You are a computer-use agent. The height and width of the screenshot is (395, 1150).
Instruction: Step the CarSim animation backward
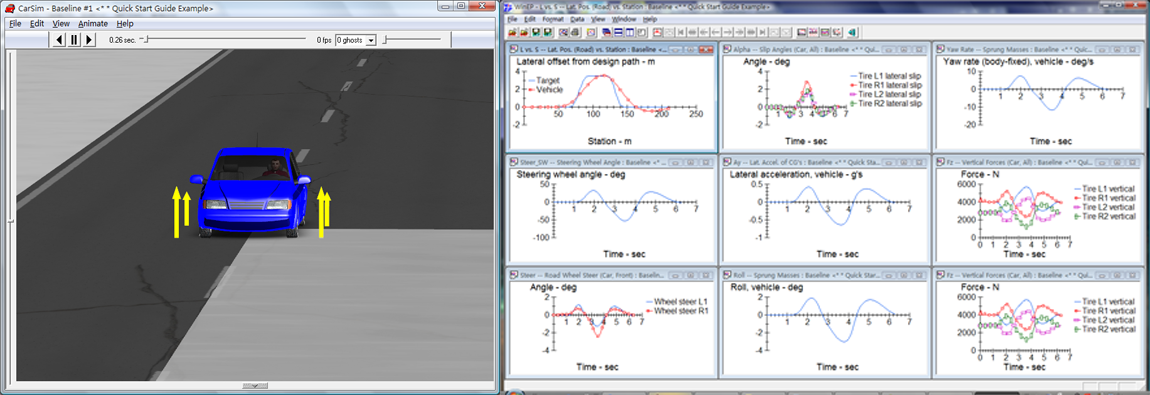pos(59,40)
